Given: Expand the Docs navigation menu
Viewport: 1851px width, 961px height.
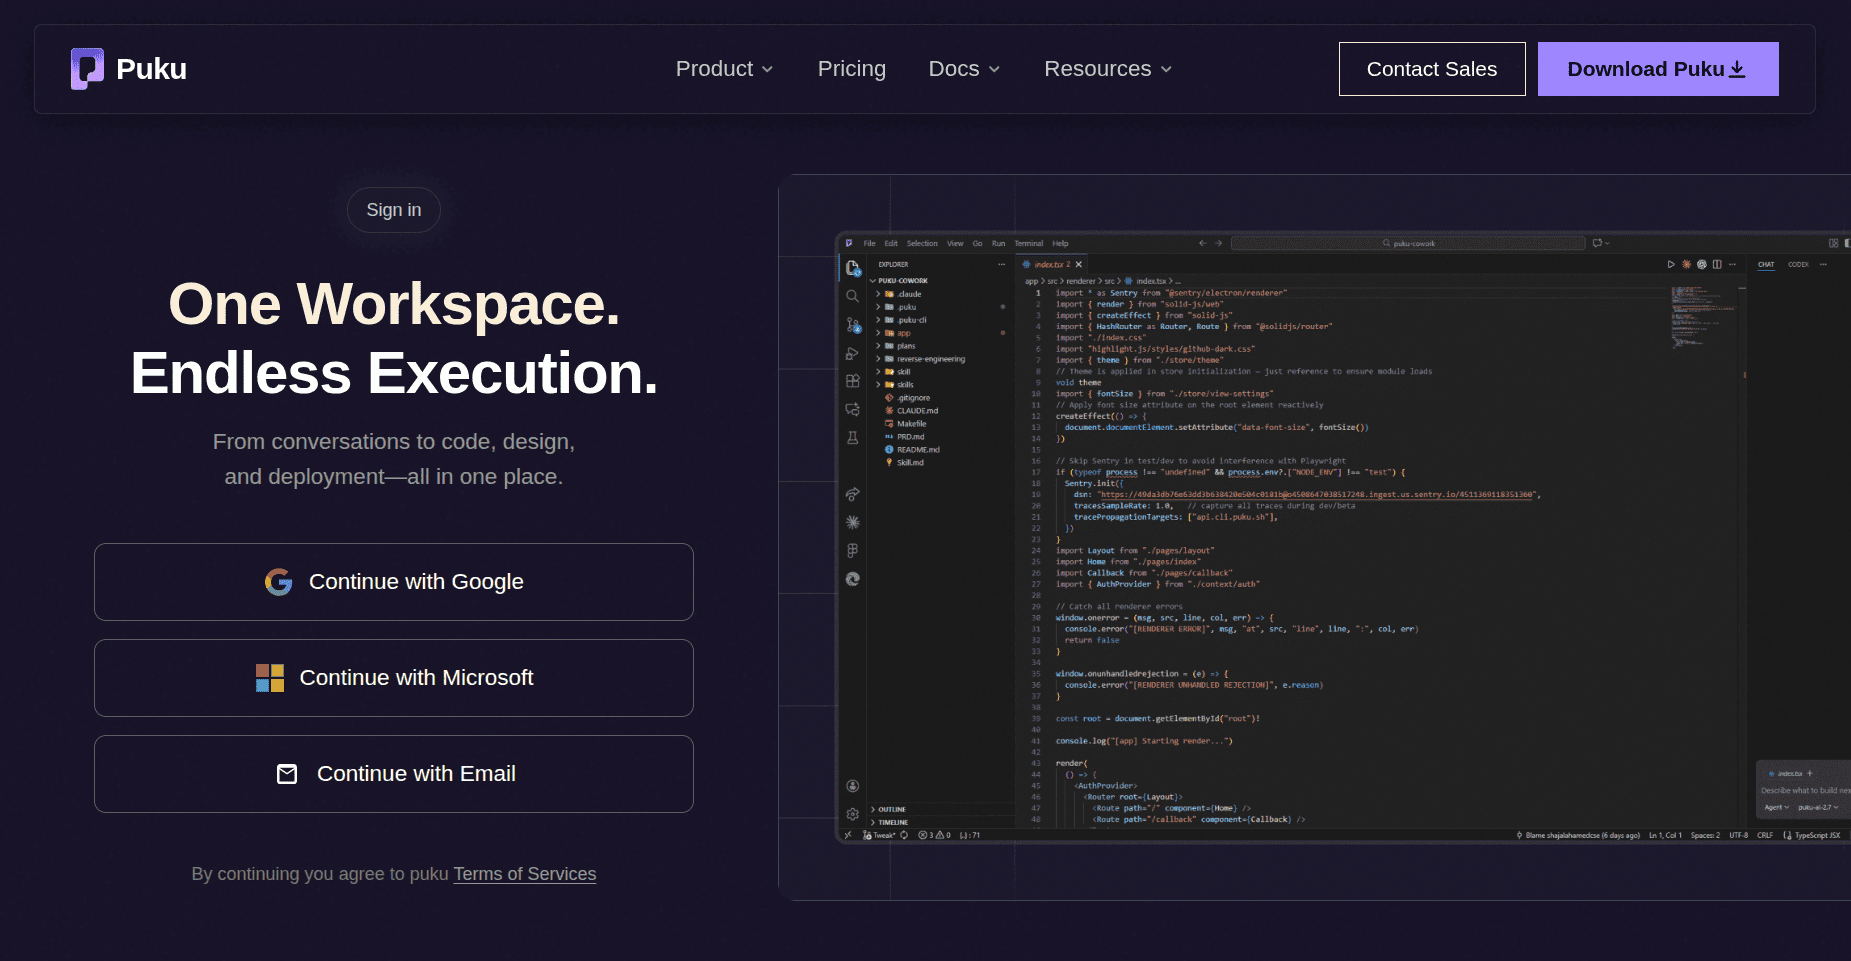Looking at the screenshot, I should (x=964, y=69).
